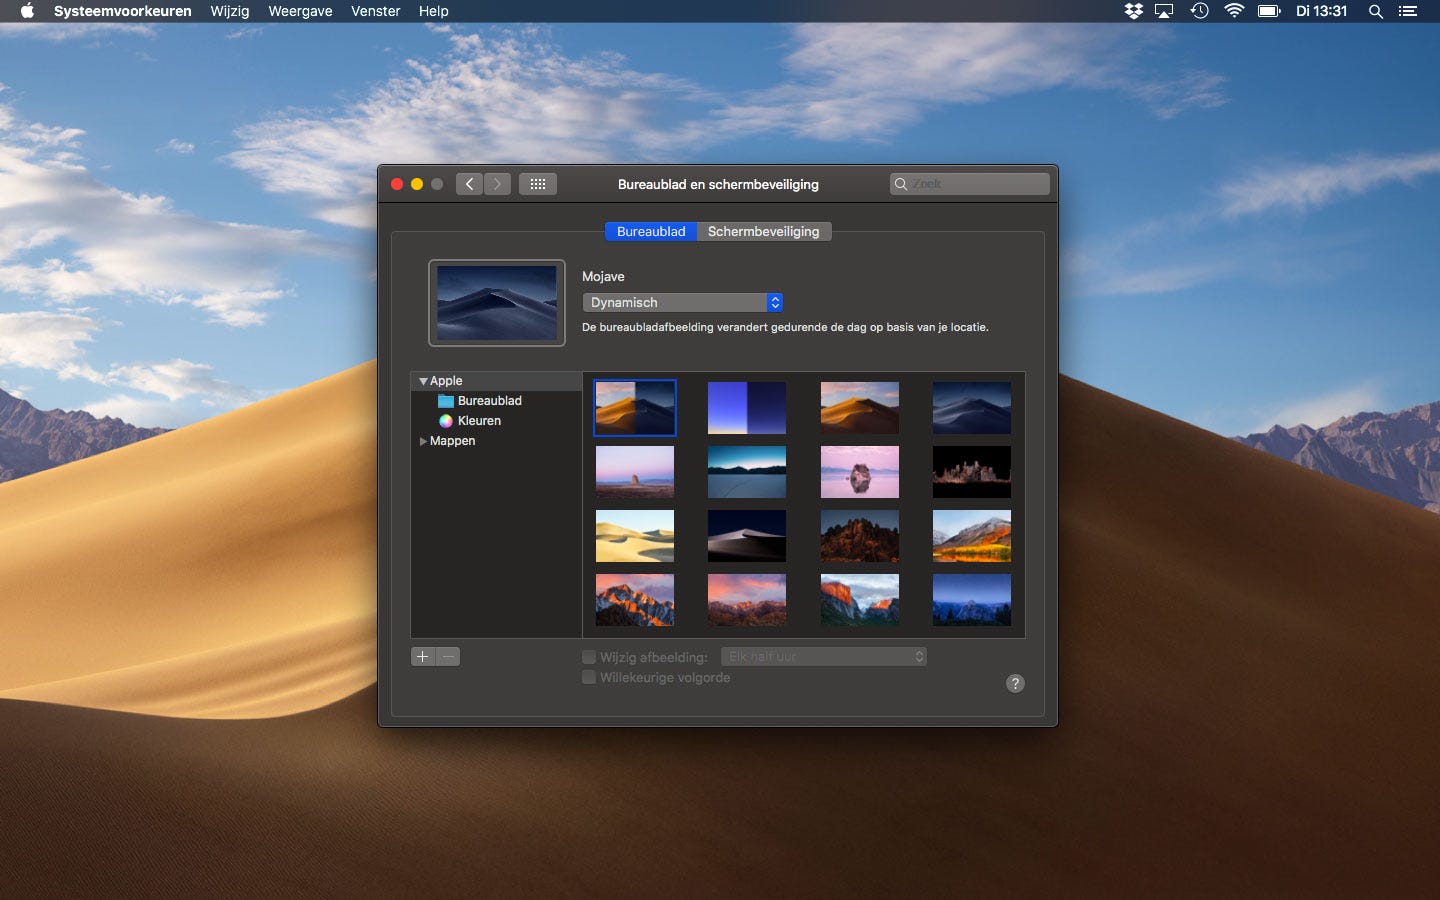
Task: Toggle the Willekeurige volgorde checkbox
Action: (589, 677)
